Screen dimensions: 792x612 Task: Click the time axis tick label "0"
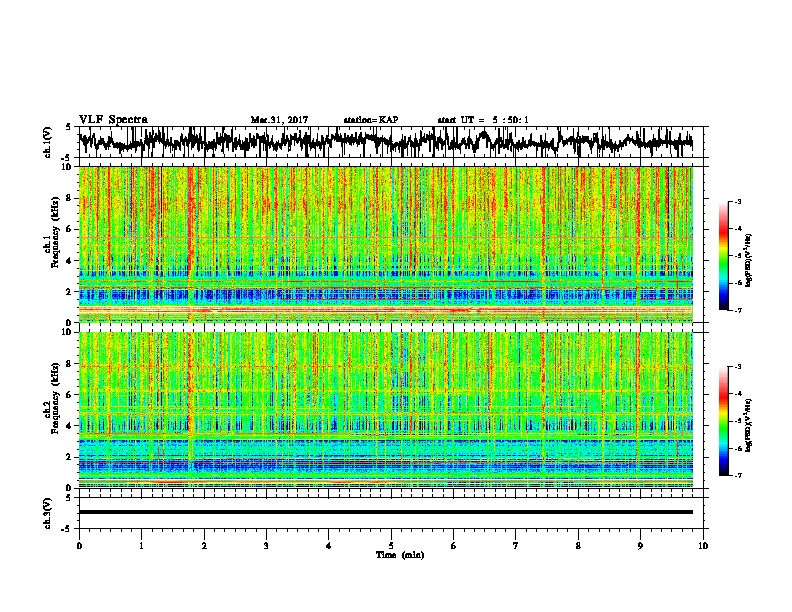79,546
